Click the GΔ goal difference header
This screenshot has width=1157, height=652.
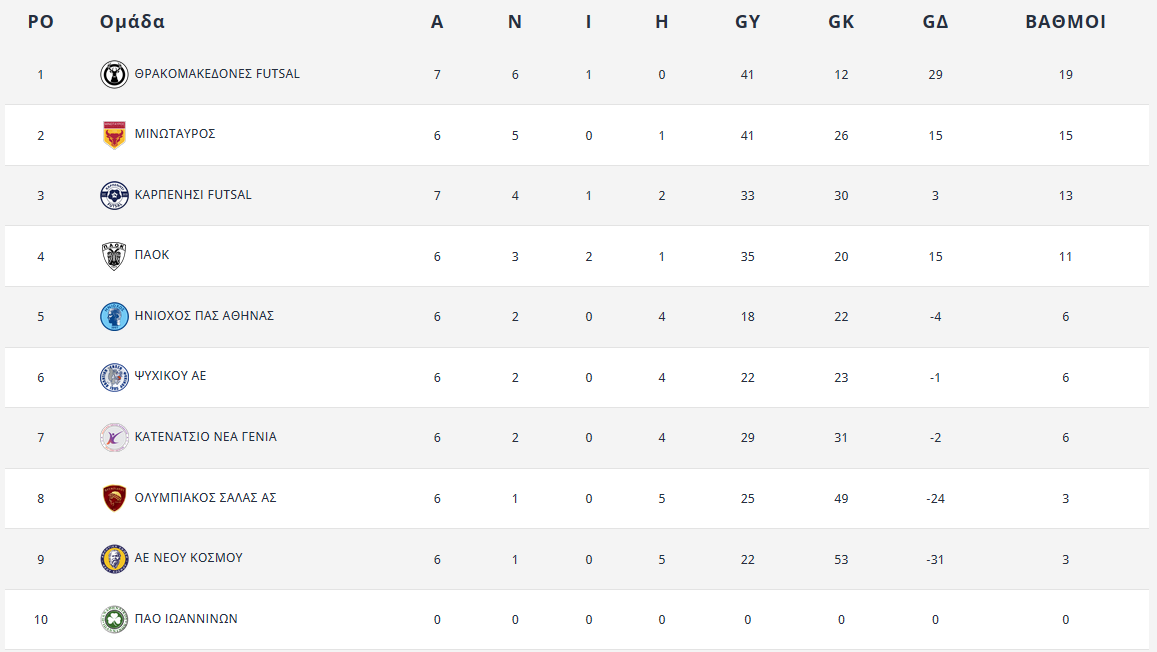(935, 22)
